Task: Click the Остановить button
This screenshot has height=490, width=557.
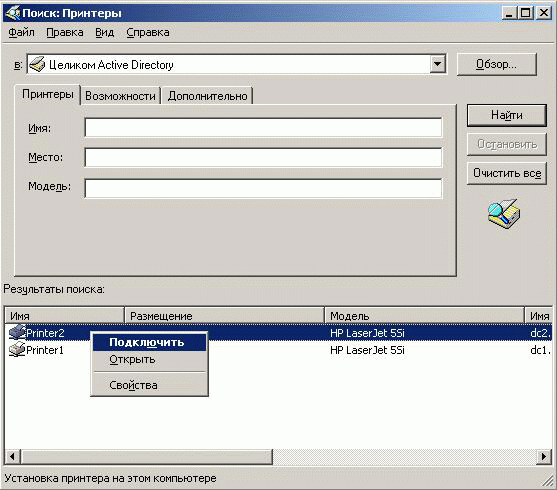Action: (x=507, y=144)
